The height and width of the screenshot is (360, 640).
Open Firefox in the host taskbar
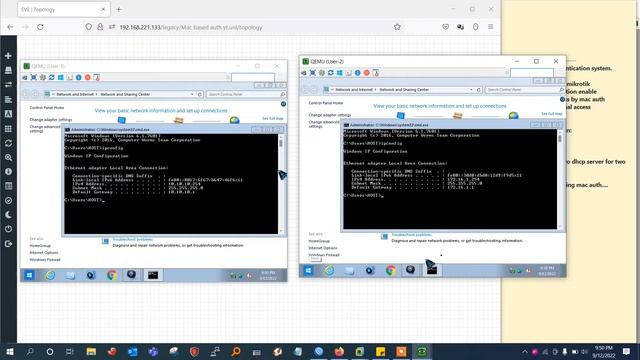[x=339, y=351]
